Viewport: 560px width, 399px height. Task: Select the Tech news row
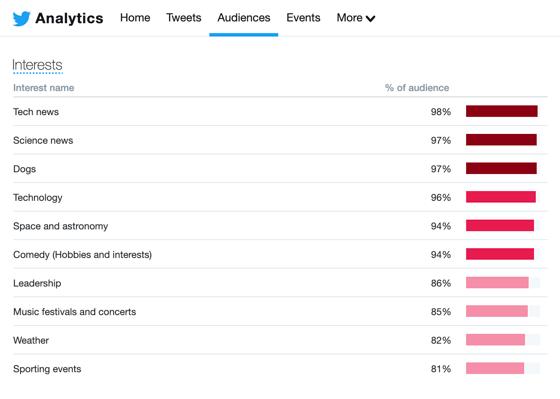[280, 111]
